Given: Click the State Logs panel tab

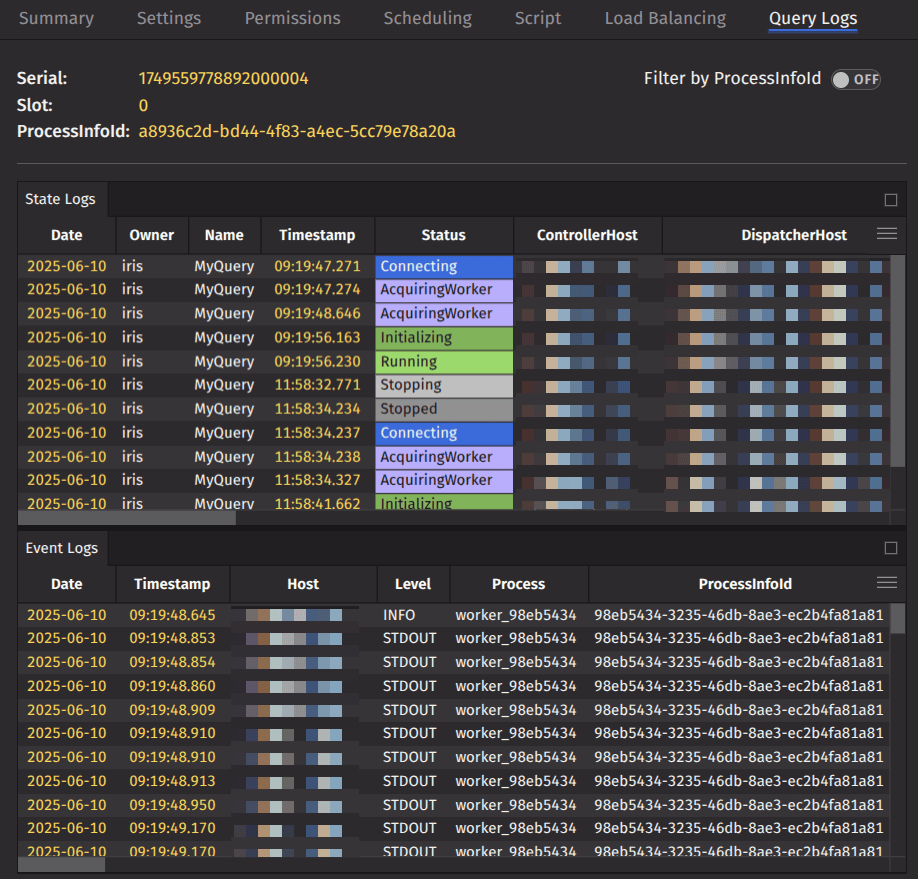Looking at the screenshot, I should 61,199.
